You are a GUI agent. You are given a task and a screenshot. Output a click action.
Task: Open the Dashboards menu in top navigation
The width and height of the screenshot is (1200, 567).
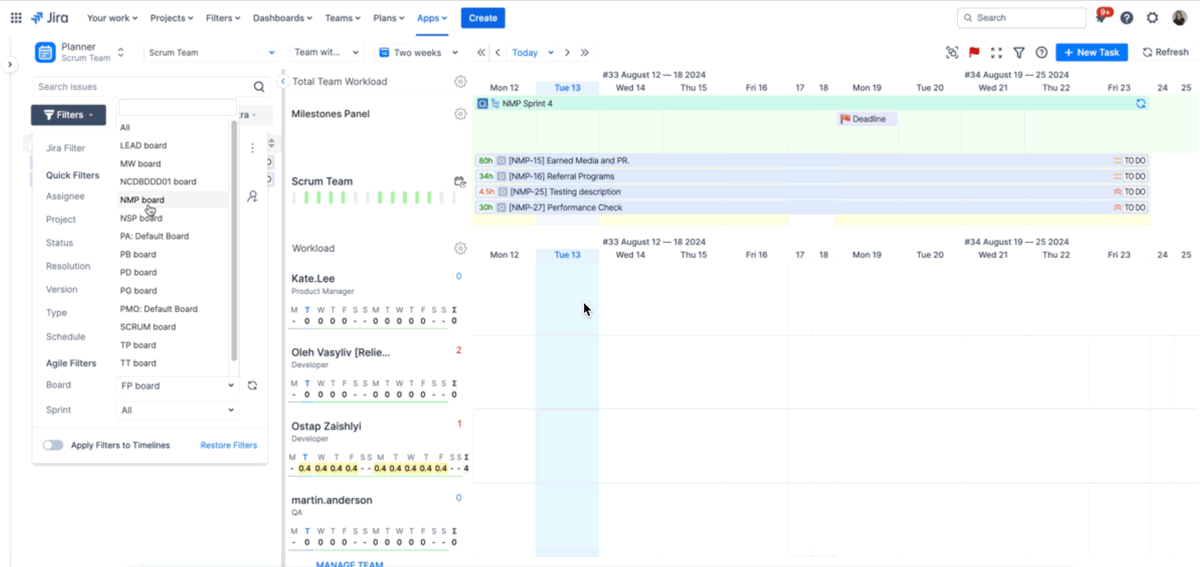[282, 18]
